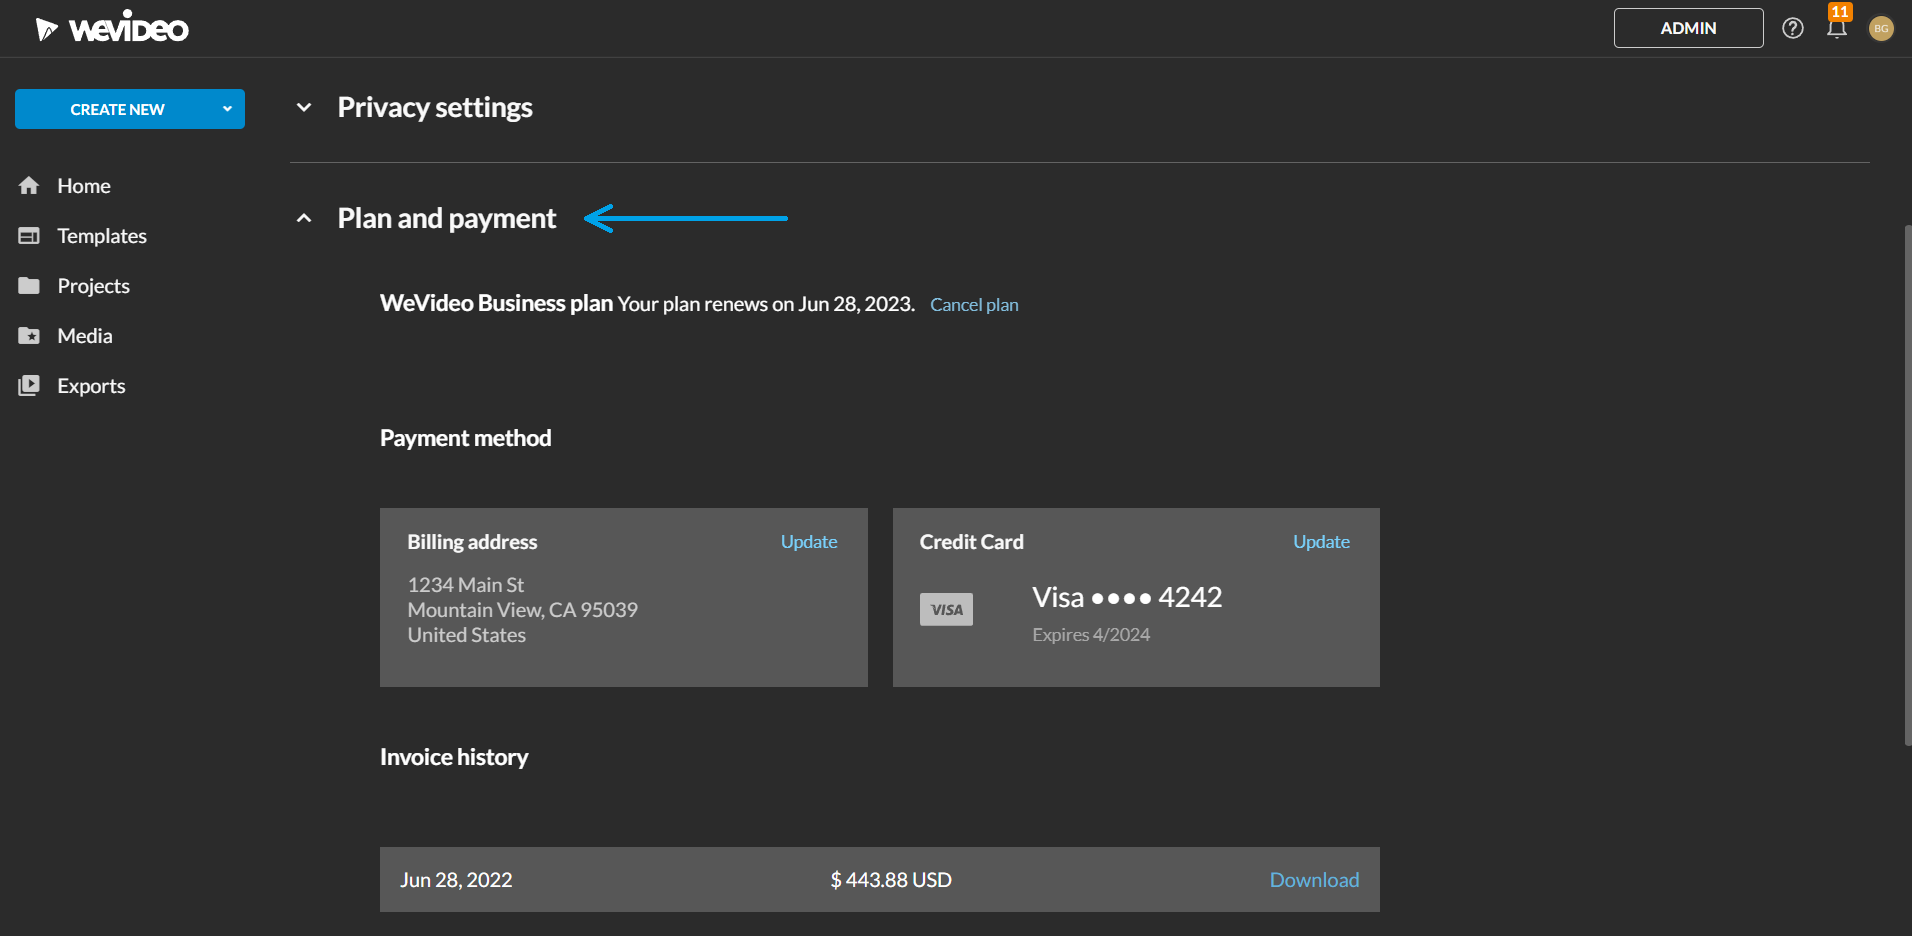Click the Visa card logo

coord(946,610)
